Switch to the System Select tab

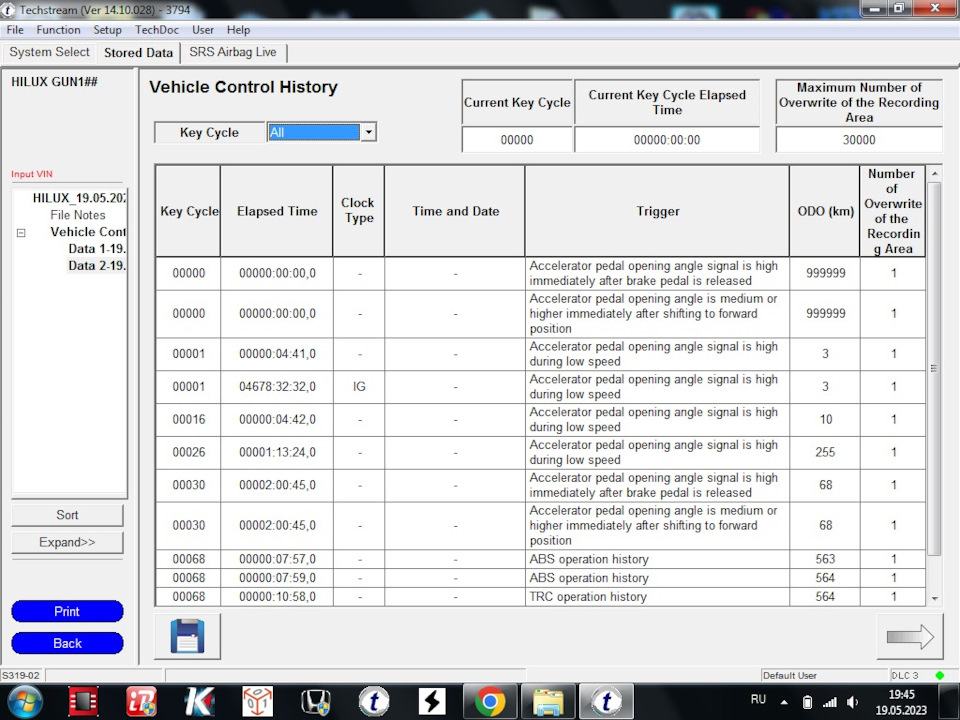pyautogui.click(x=49, y=52)
